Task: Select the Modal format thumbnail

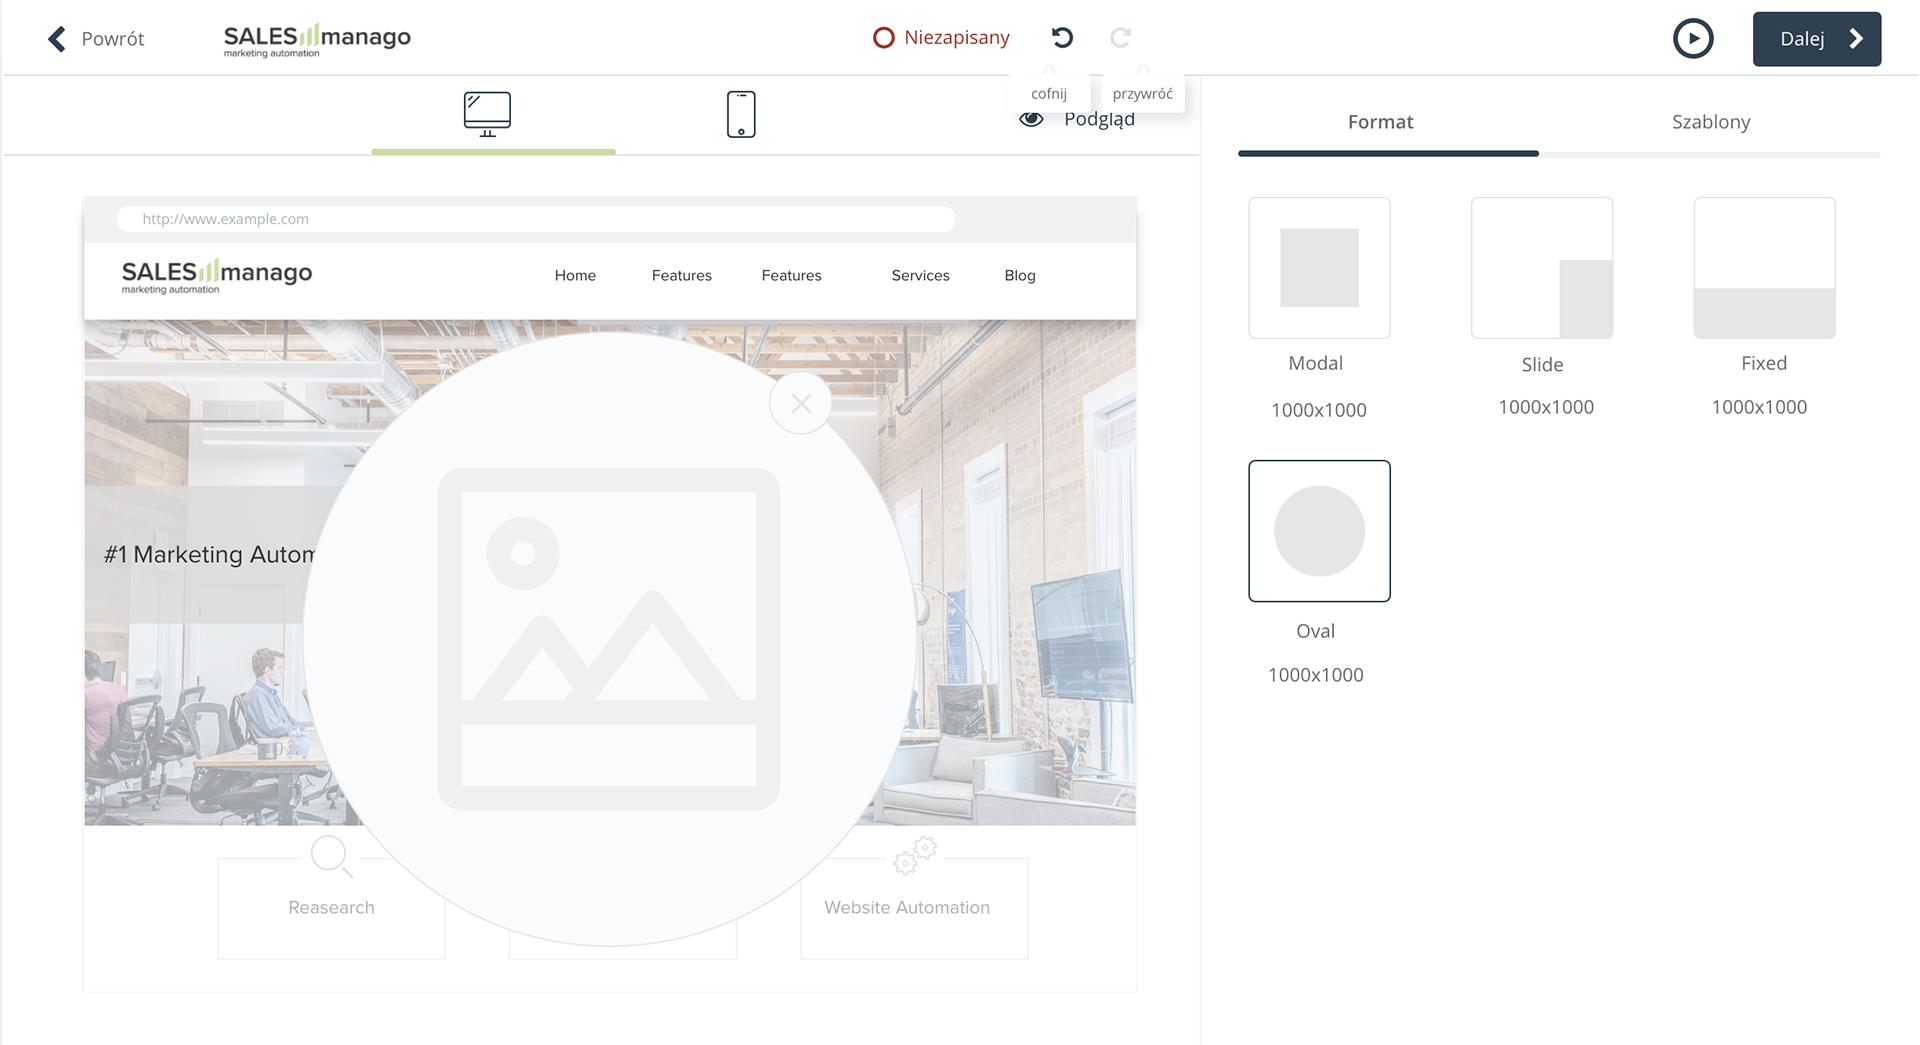Action: 1319,268
